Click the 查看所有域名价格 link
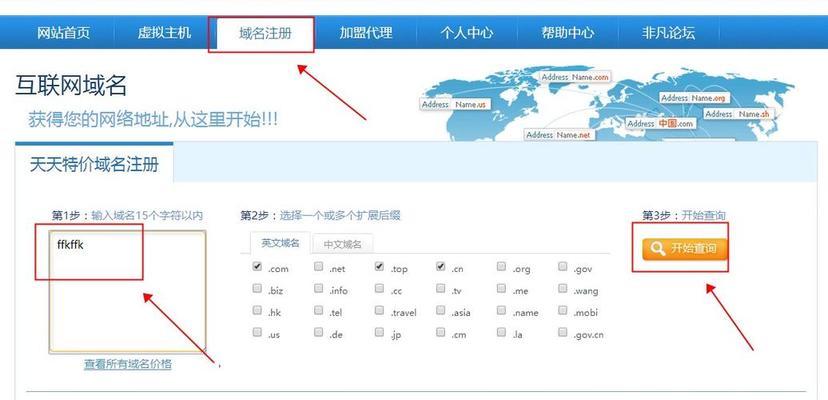 coord(128,364)
